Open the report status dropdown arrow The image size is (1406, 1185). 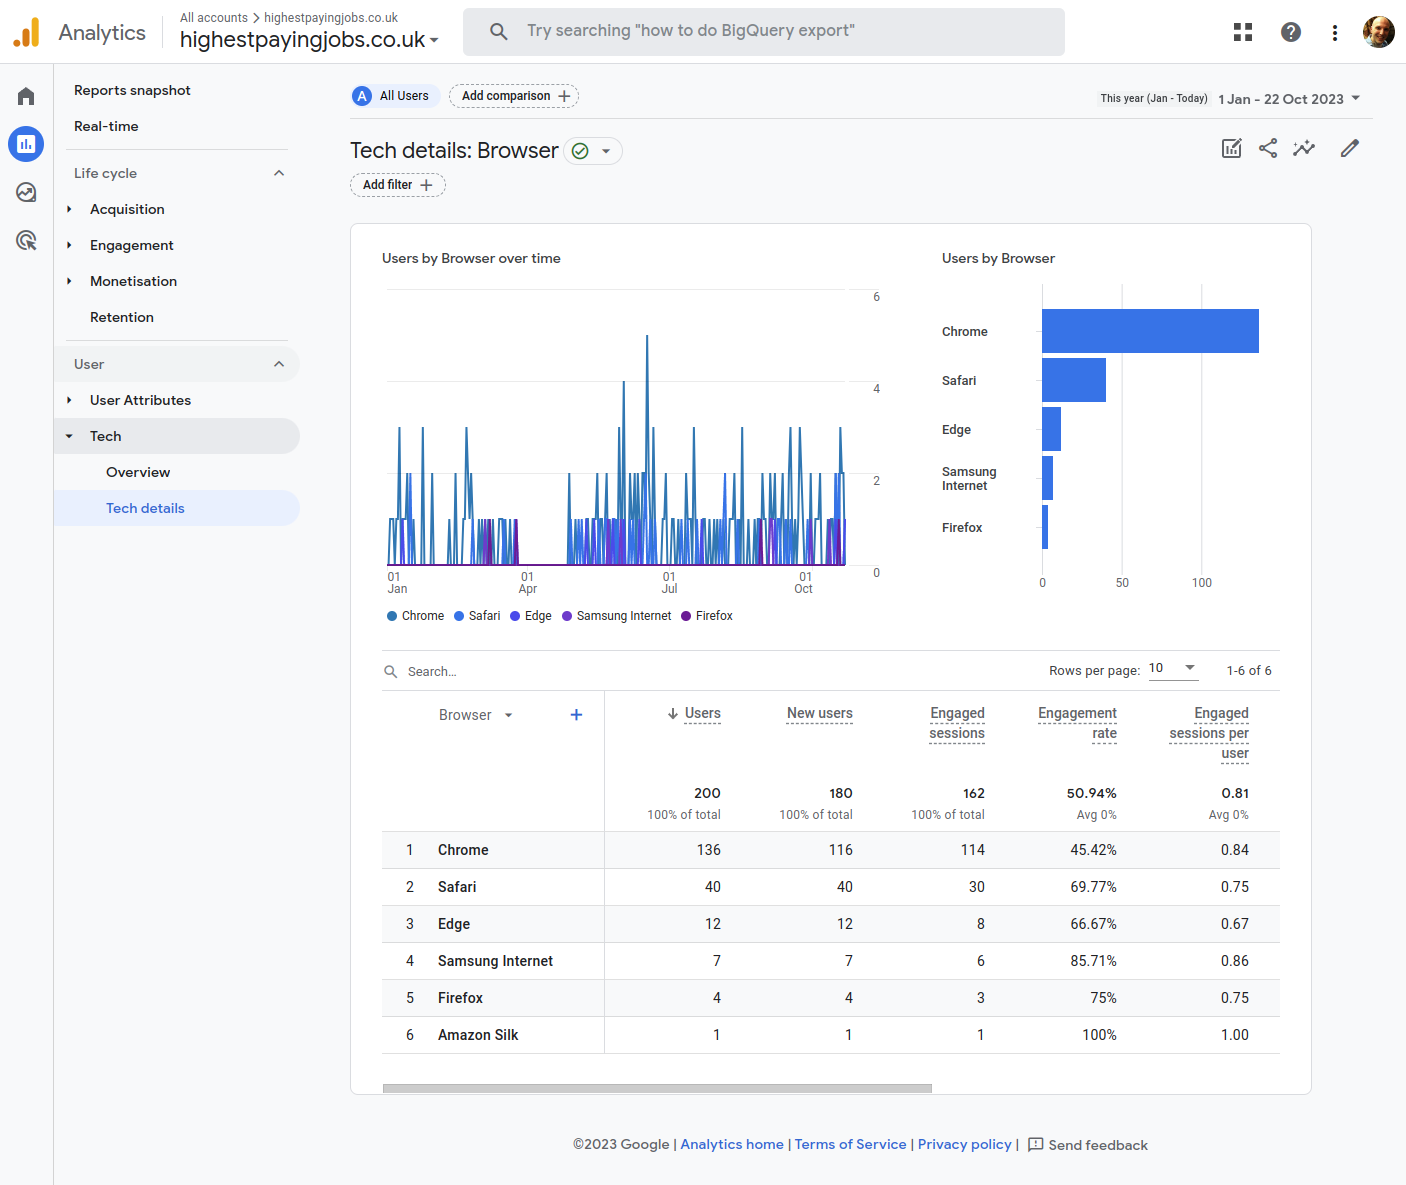(x=606, y=151)
